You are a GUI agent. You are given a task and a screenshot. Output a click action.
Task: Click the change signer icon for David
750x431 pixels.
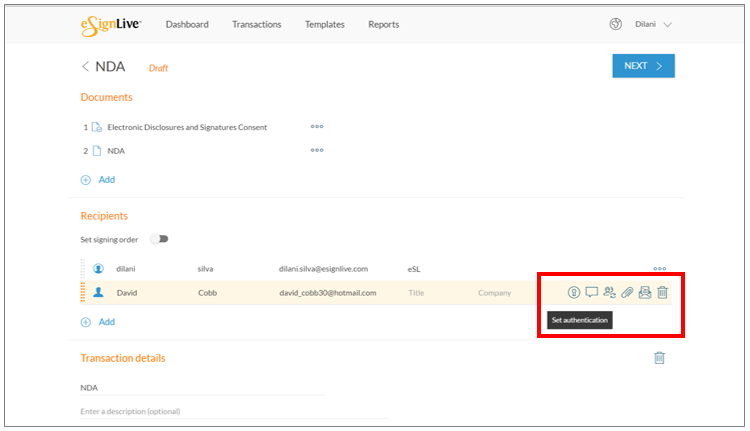point(609,292)
